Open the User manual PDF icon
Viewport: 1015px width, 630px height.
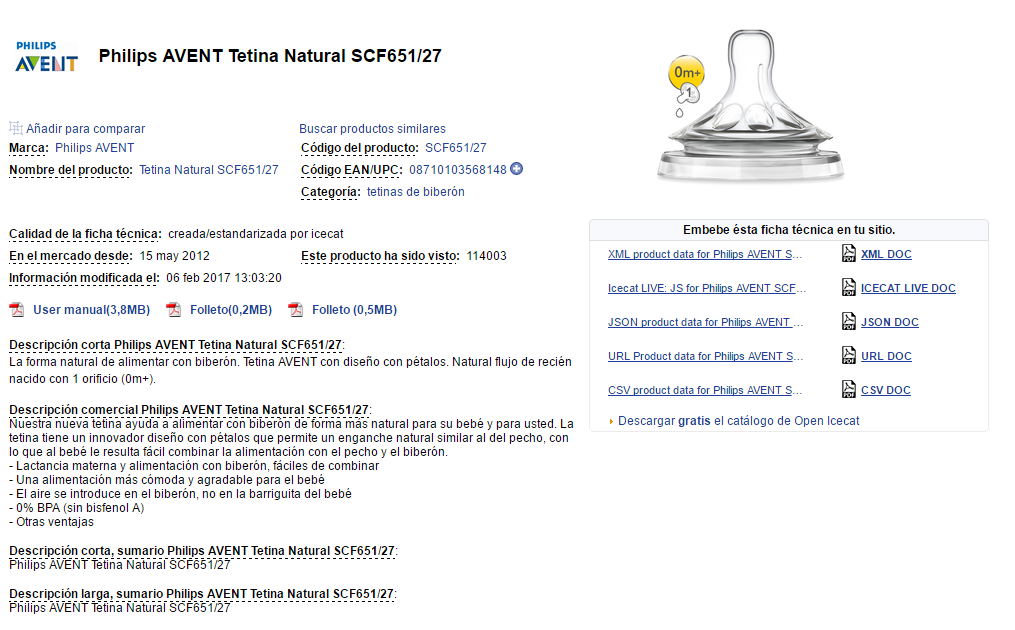point(16,310)
